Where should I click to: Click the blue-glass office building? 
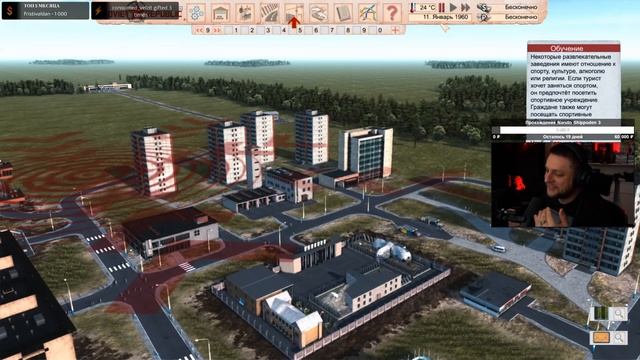click(x=366, y=154)
